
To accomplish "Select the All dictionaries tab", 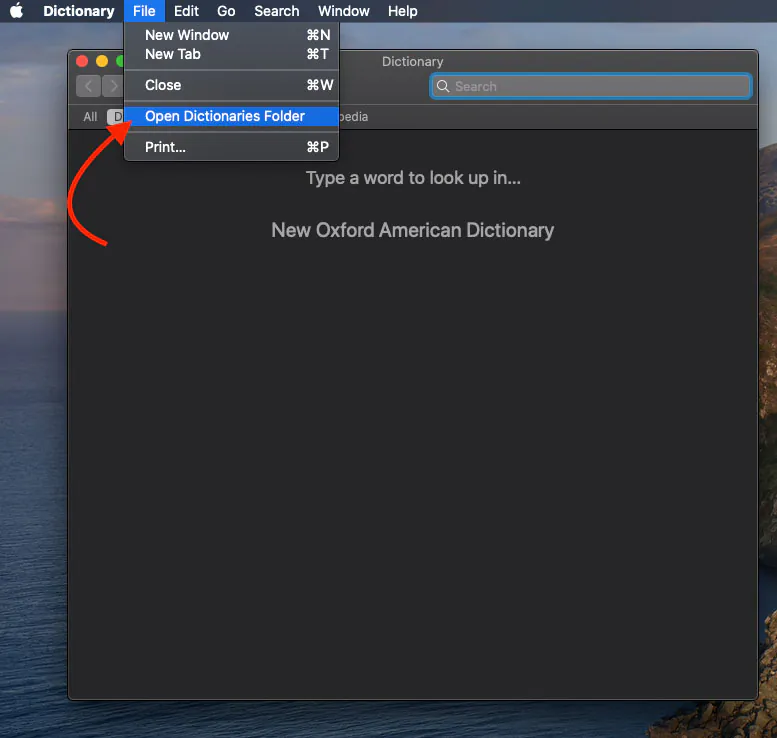I will point(90,117).
